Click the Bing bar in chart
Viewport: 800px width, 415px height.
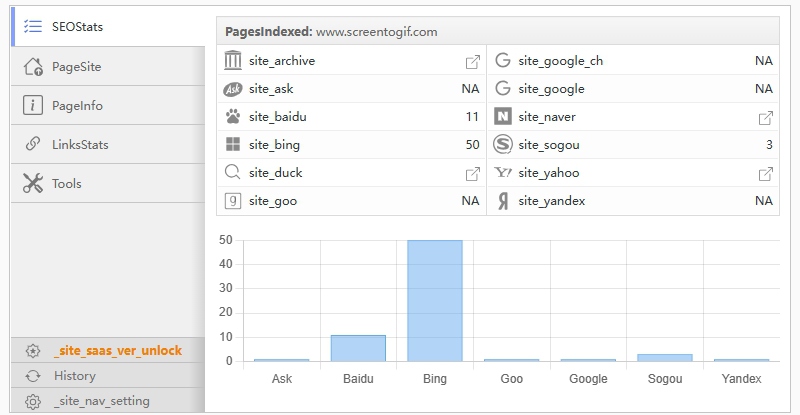435,300
